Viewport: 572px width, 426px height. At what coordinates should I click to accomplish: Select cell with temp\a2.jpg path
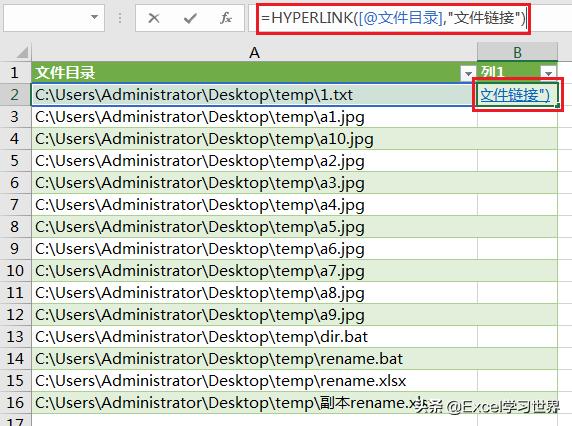pos(254,160)
